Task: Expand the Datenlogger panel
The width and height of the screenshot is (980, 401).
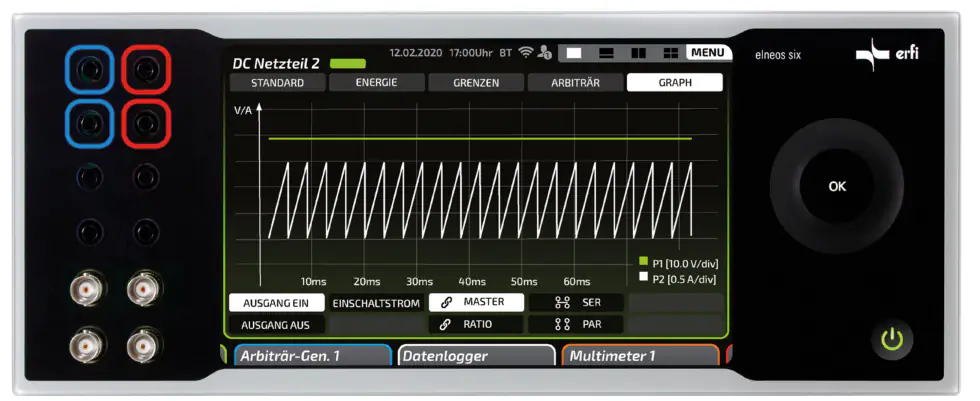Action: pos(476,356)
